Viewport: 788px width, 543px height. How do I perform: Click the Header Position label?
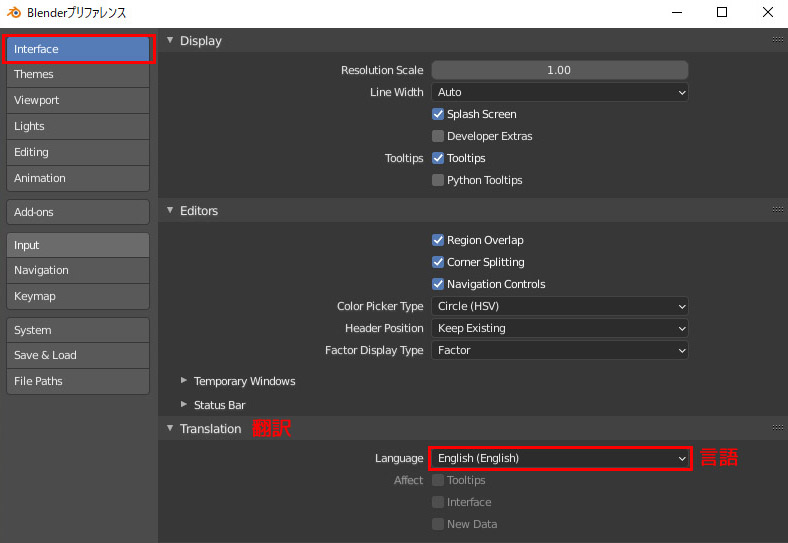pos(384,328)
